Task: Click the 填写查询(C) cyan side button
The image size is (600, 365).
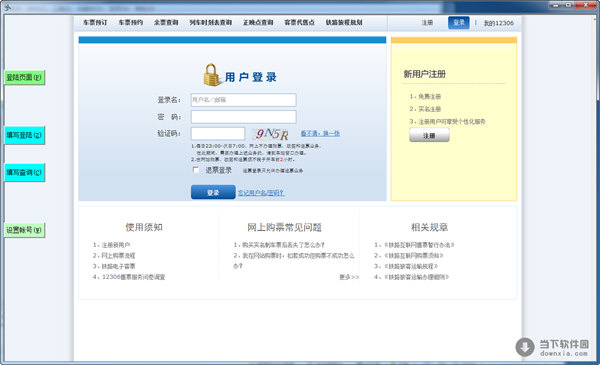Action: 24,173
